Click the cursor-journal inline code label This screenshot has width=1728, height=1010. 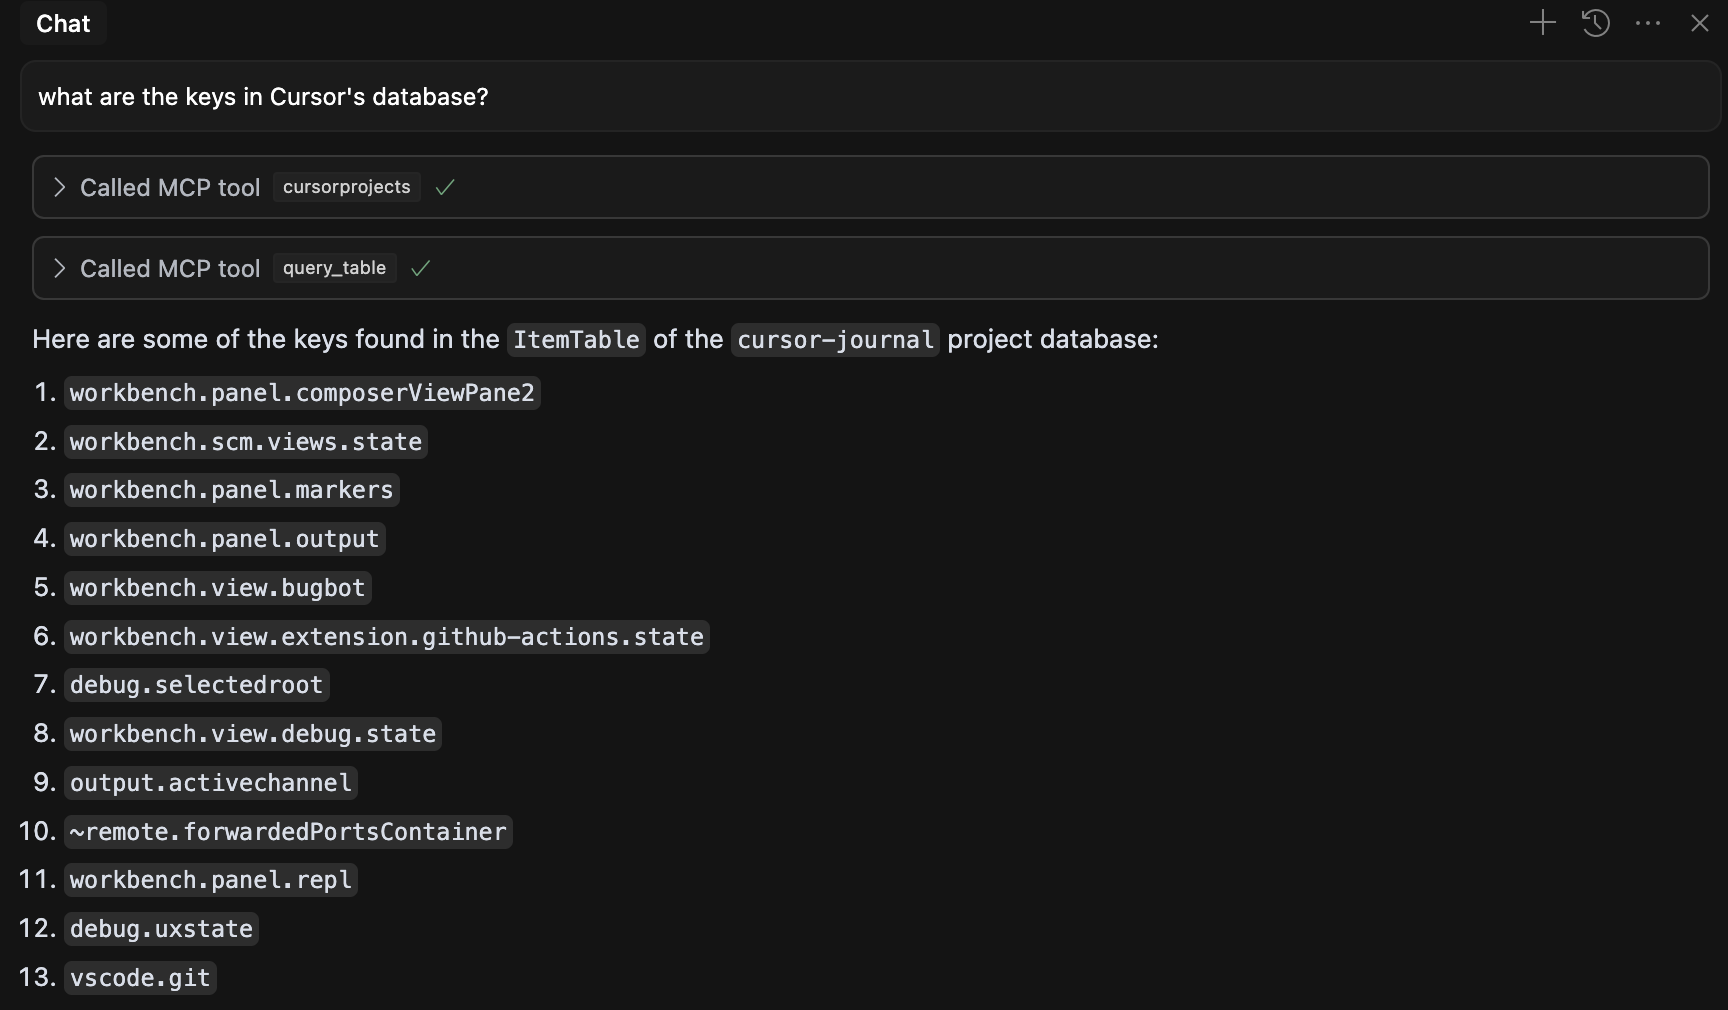pos(835,340)
